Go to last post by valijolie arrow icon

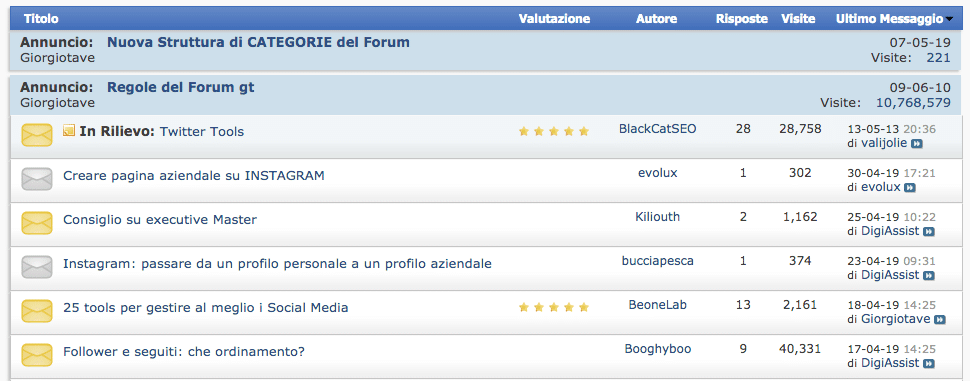(x=917, y=143)
